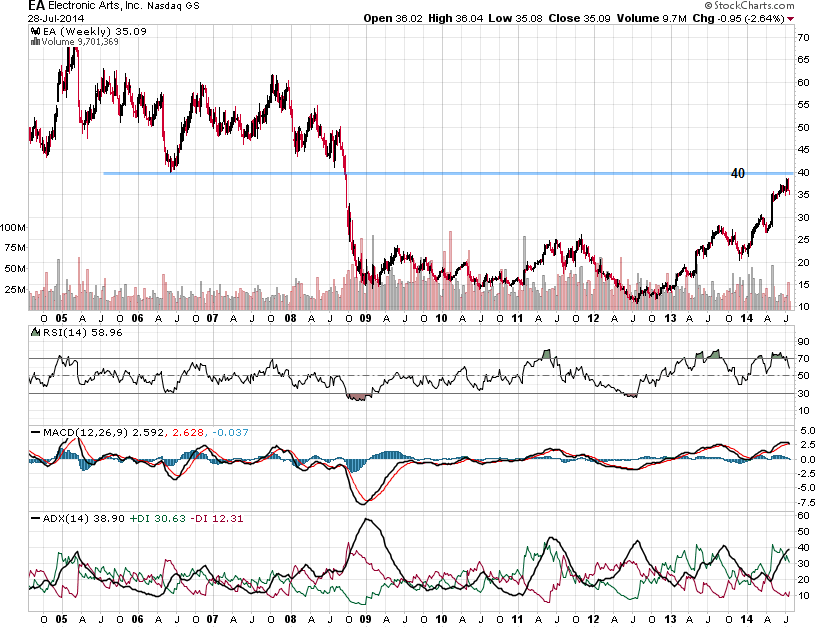
Task: Select the EA ticker symbol in the header
Action: coord(36,6)
